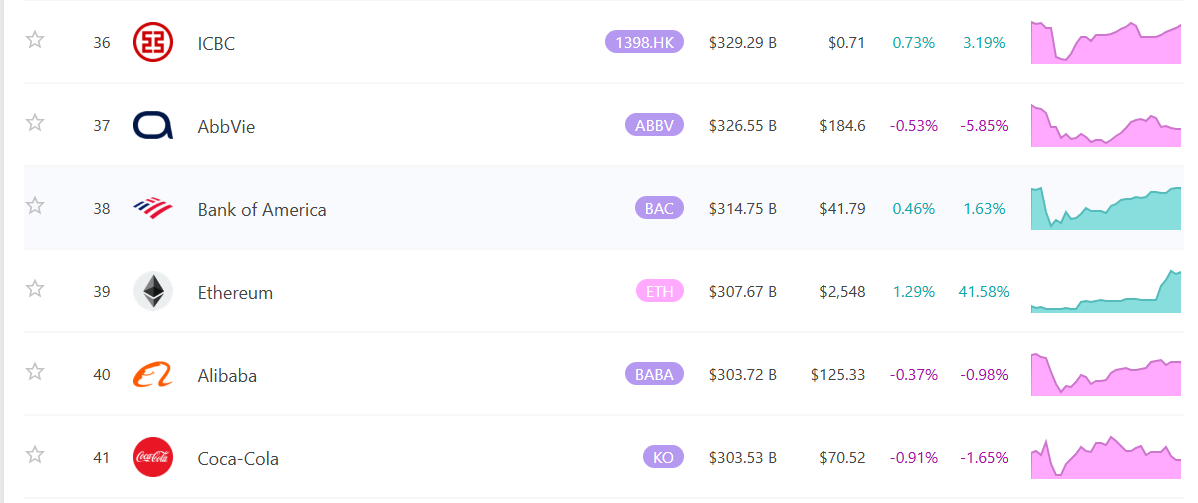View the Coca-Cola price sparkline chart
The width and height of the screenshot is (1198, 503).
click(1105, 457)
